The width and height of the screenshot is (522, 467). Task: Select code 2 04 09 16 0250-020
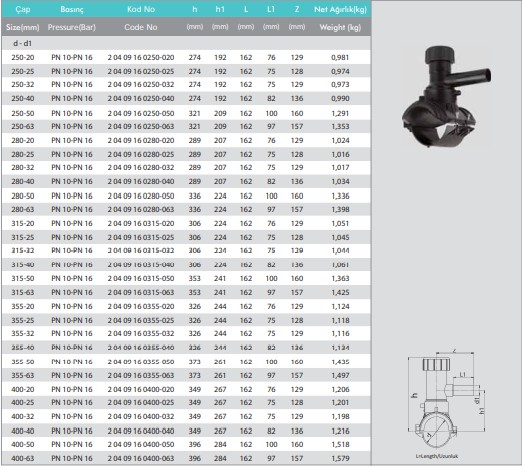point(141,57)
